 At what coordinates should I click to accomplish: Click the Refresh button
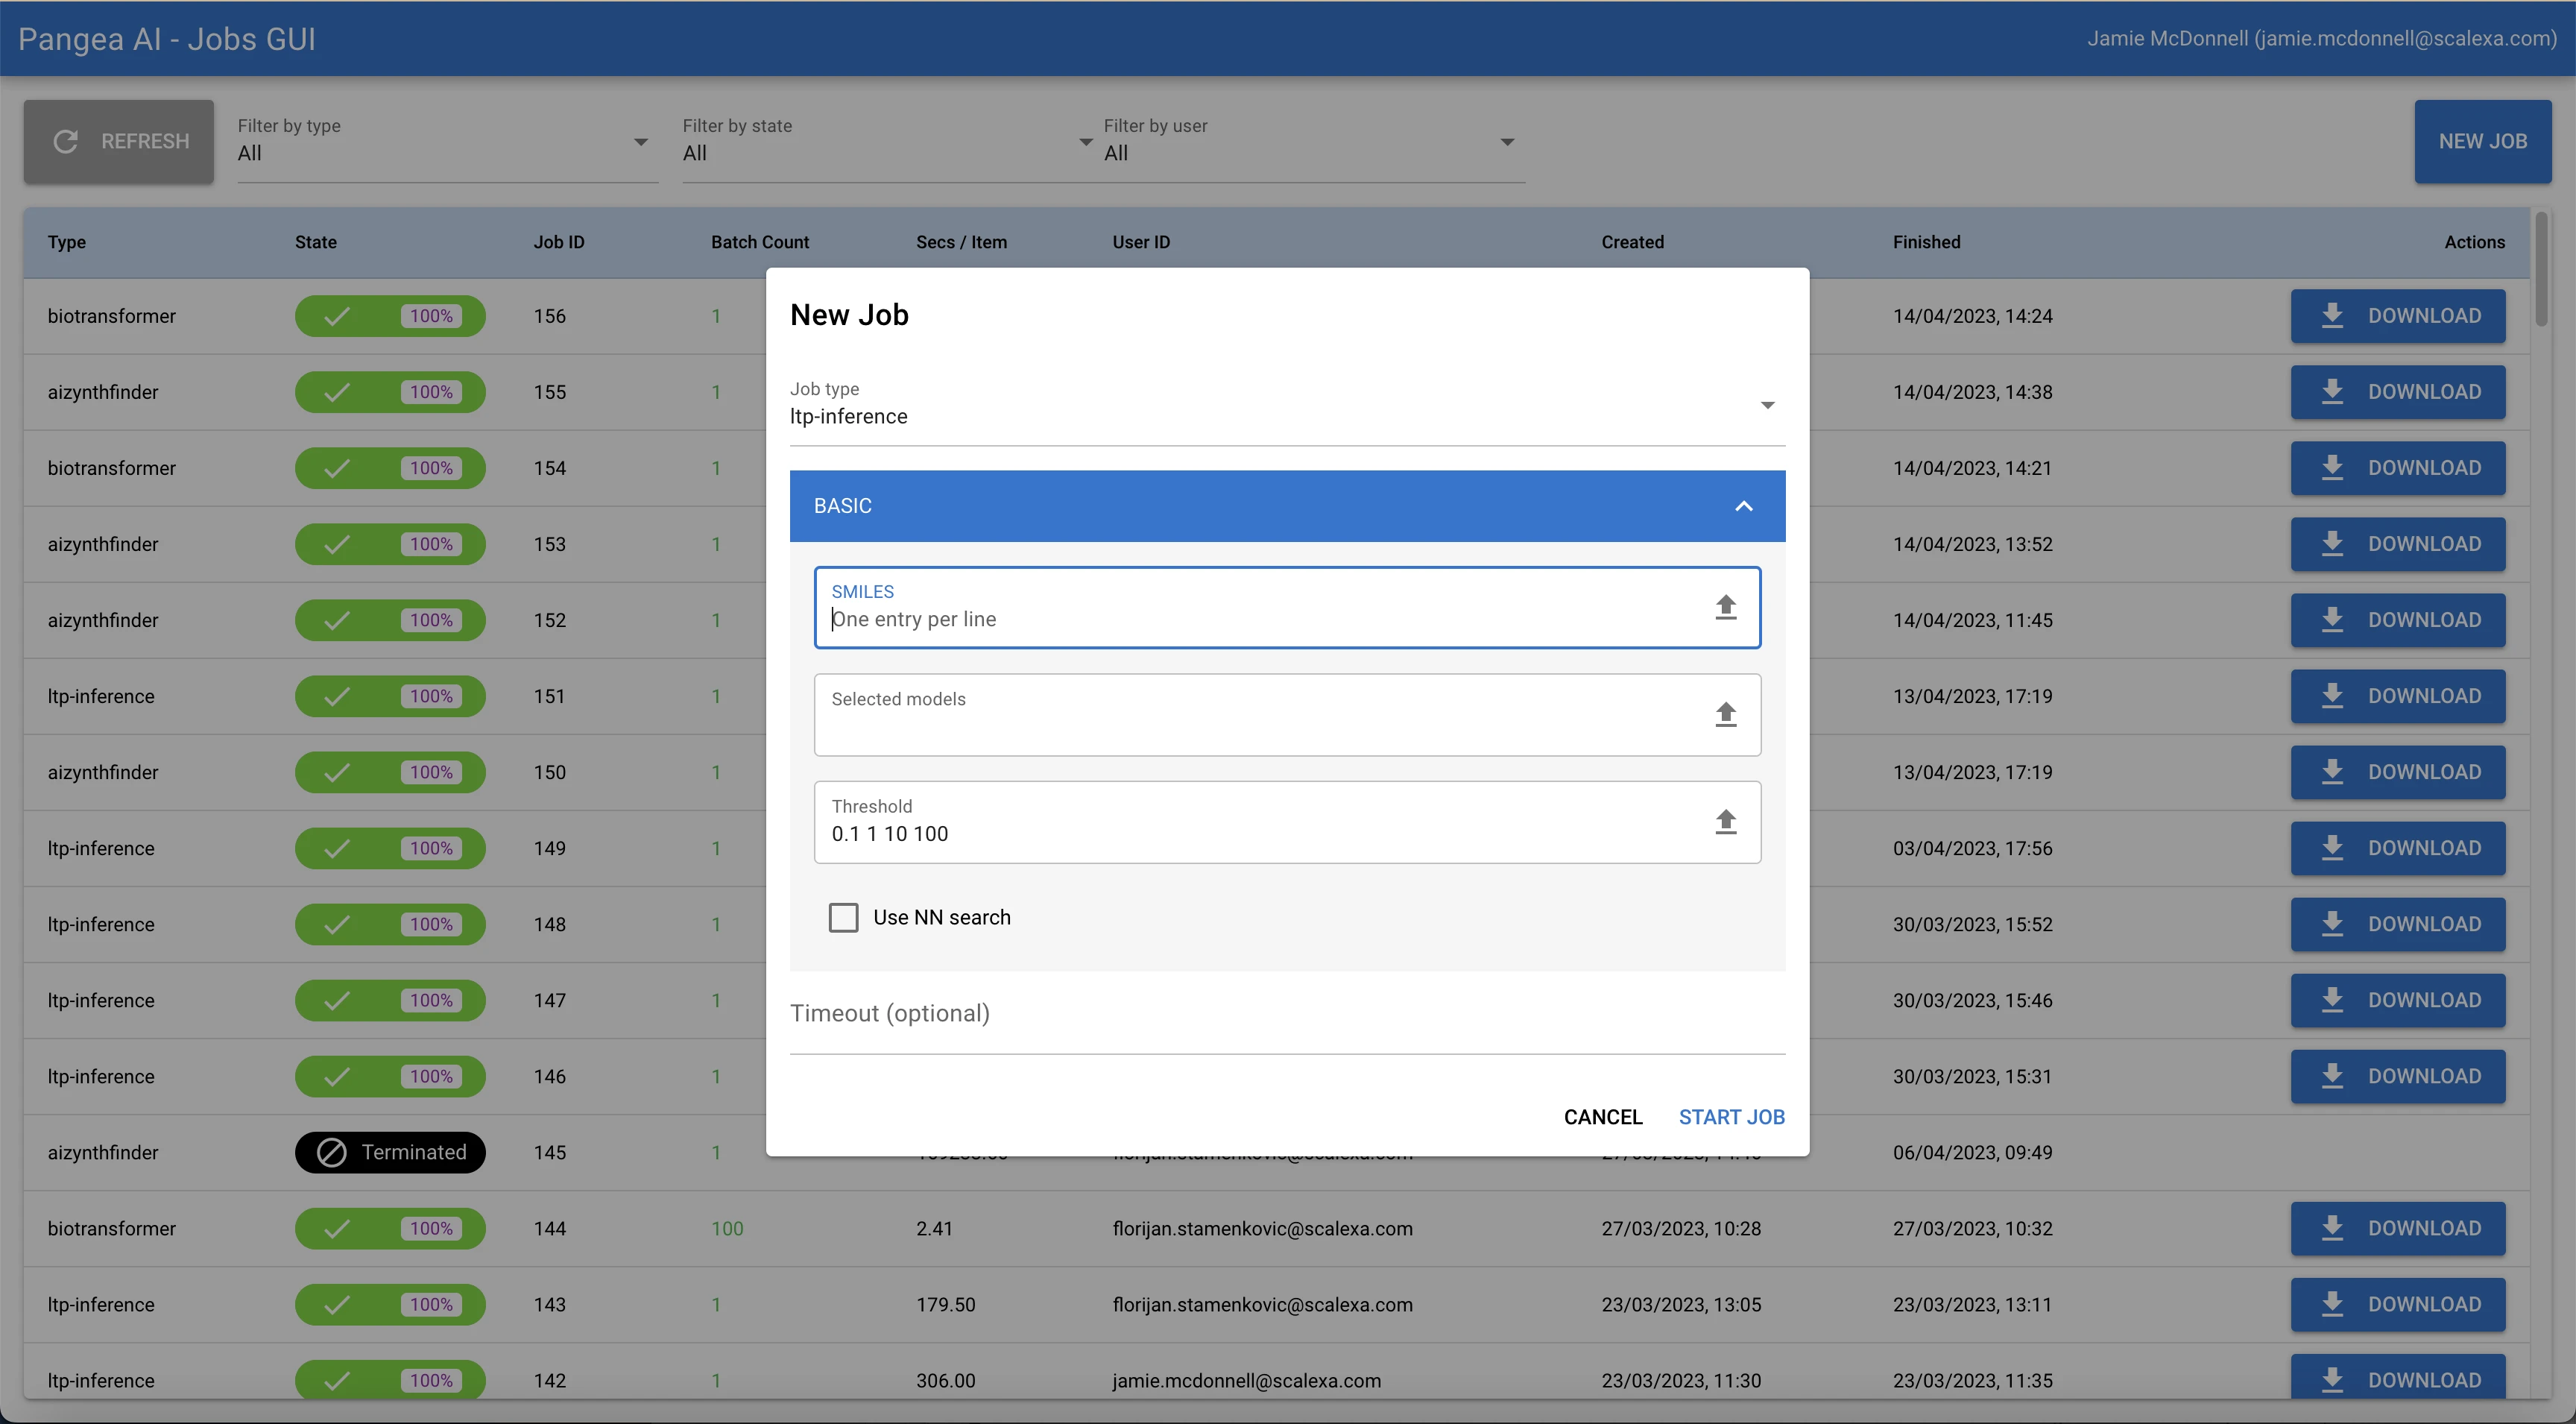(x=119, y=141)
